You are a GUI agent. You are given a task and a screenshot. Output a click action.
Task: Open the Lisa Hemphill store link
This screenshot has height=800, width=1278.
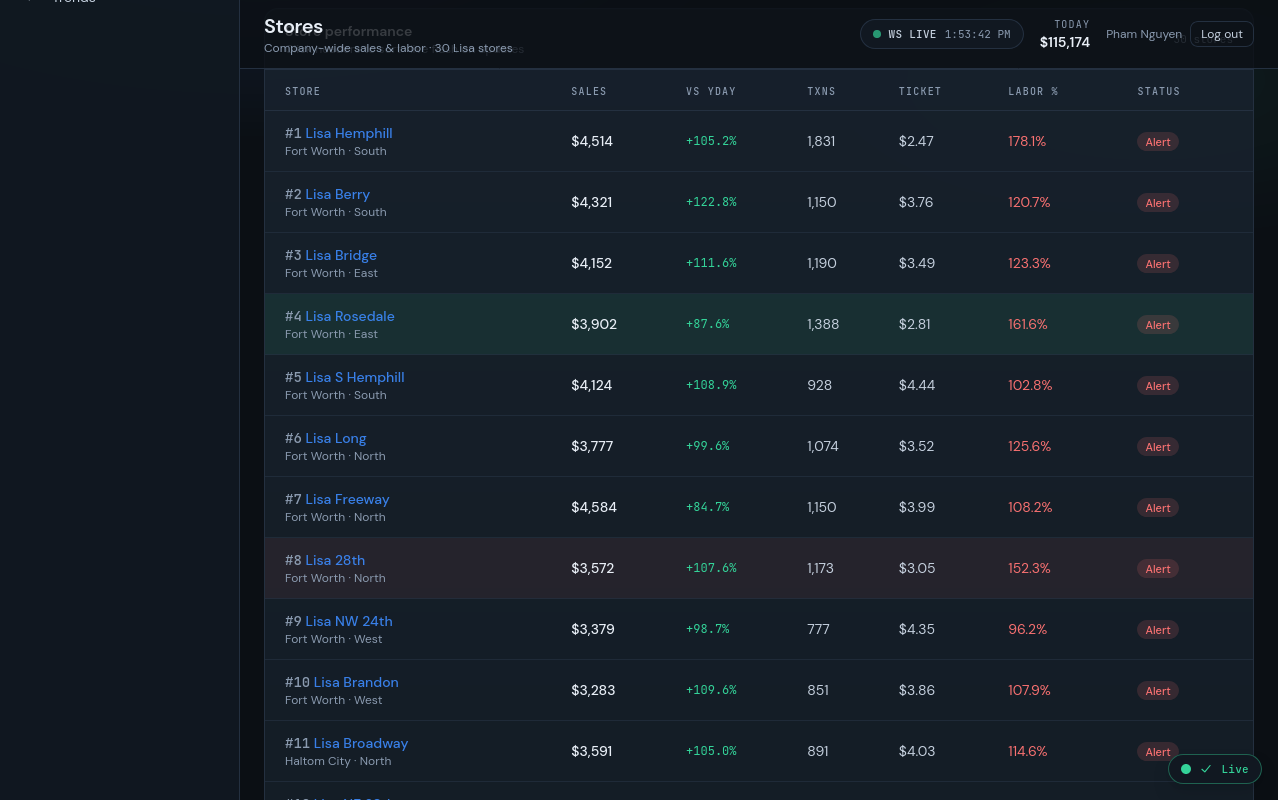click(x=348, y=133)
